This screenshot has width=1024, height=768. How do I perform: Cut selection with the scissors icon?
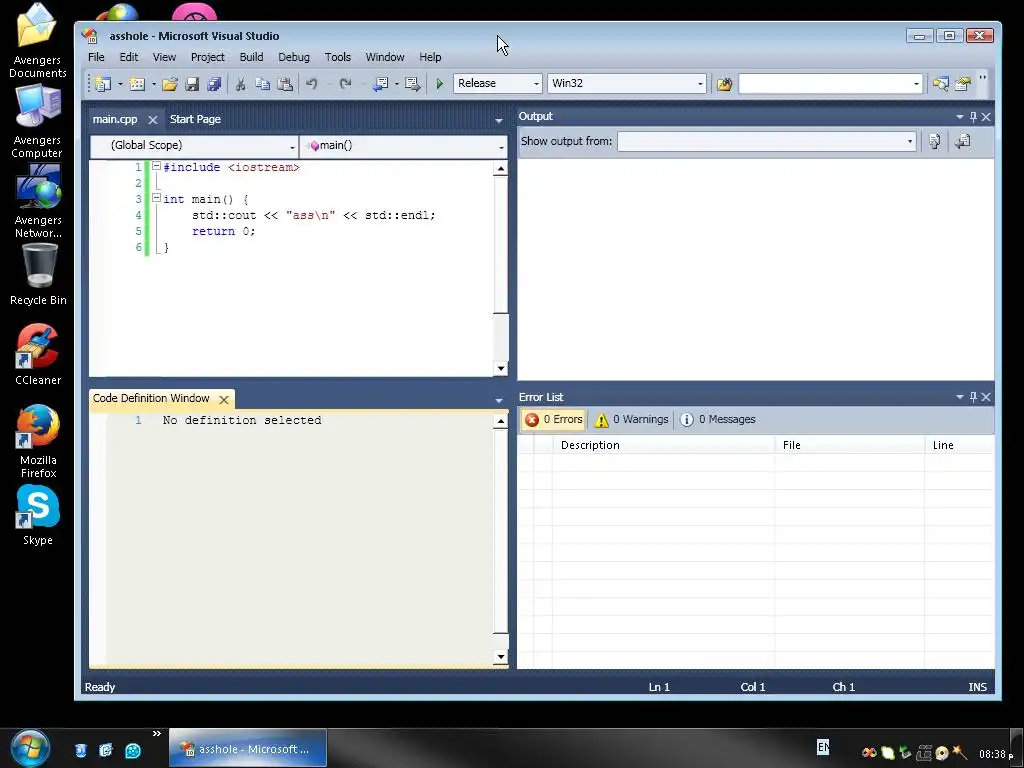240,84
